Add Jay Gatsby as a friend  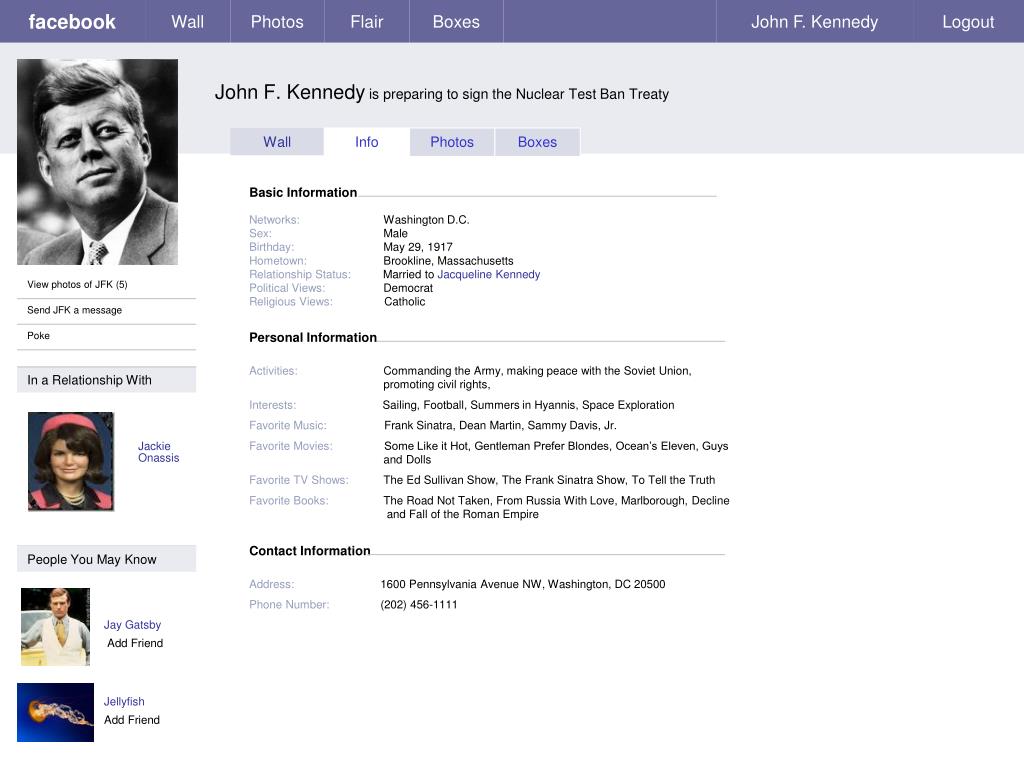click(135, 643)
